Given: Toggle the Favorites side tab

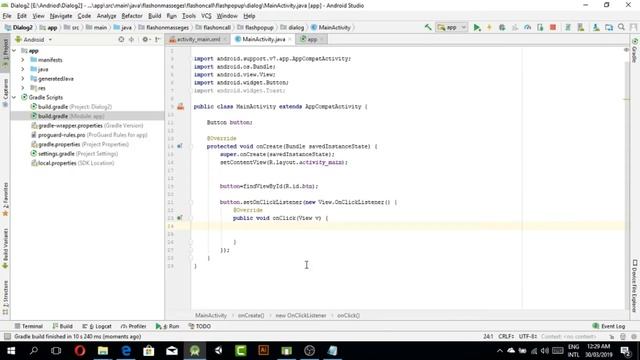Looking at the screenshot, I should click(5, 199).
